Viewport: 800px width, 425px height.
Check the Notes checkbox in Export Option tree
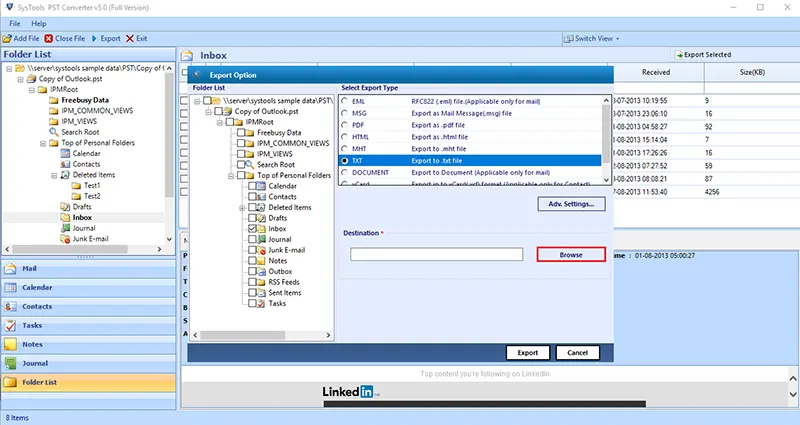click(252, 261)
